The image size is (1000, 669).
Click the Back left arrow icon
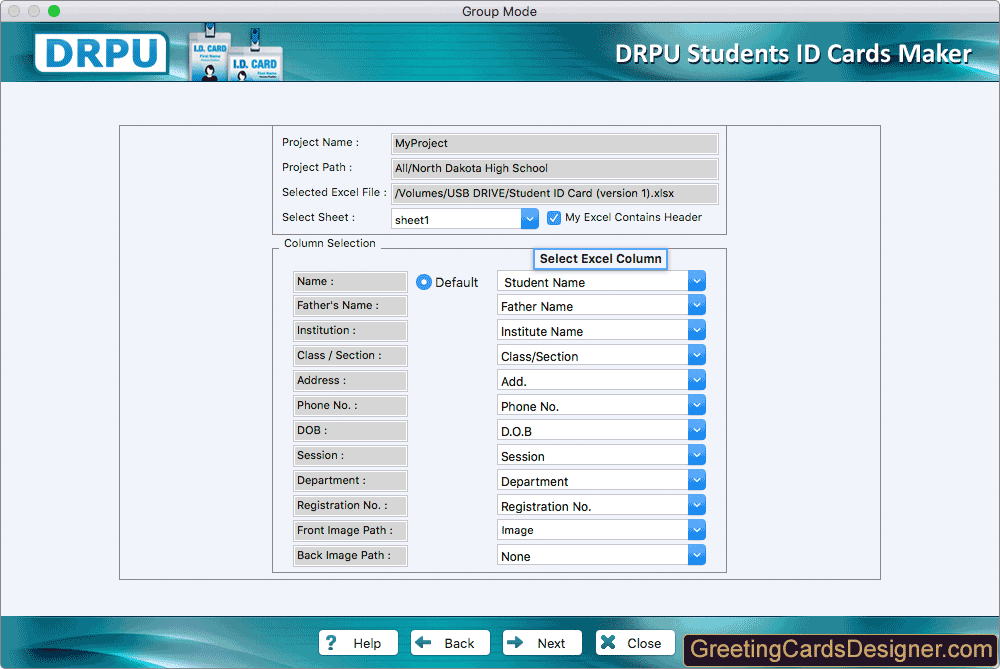423,642
